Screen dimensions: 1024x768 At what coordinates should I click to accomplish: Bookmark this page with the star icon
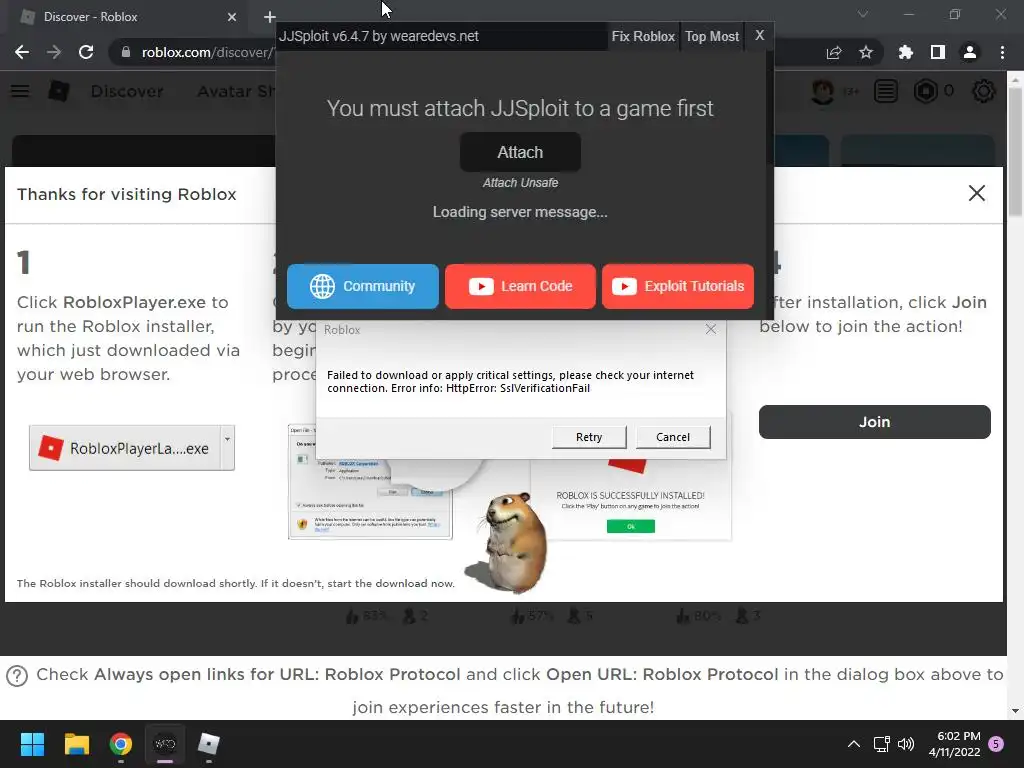click(x=866, y=52)
